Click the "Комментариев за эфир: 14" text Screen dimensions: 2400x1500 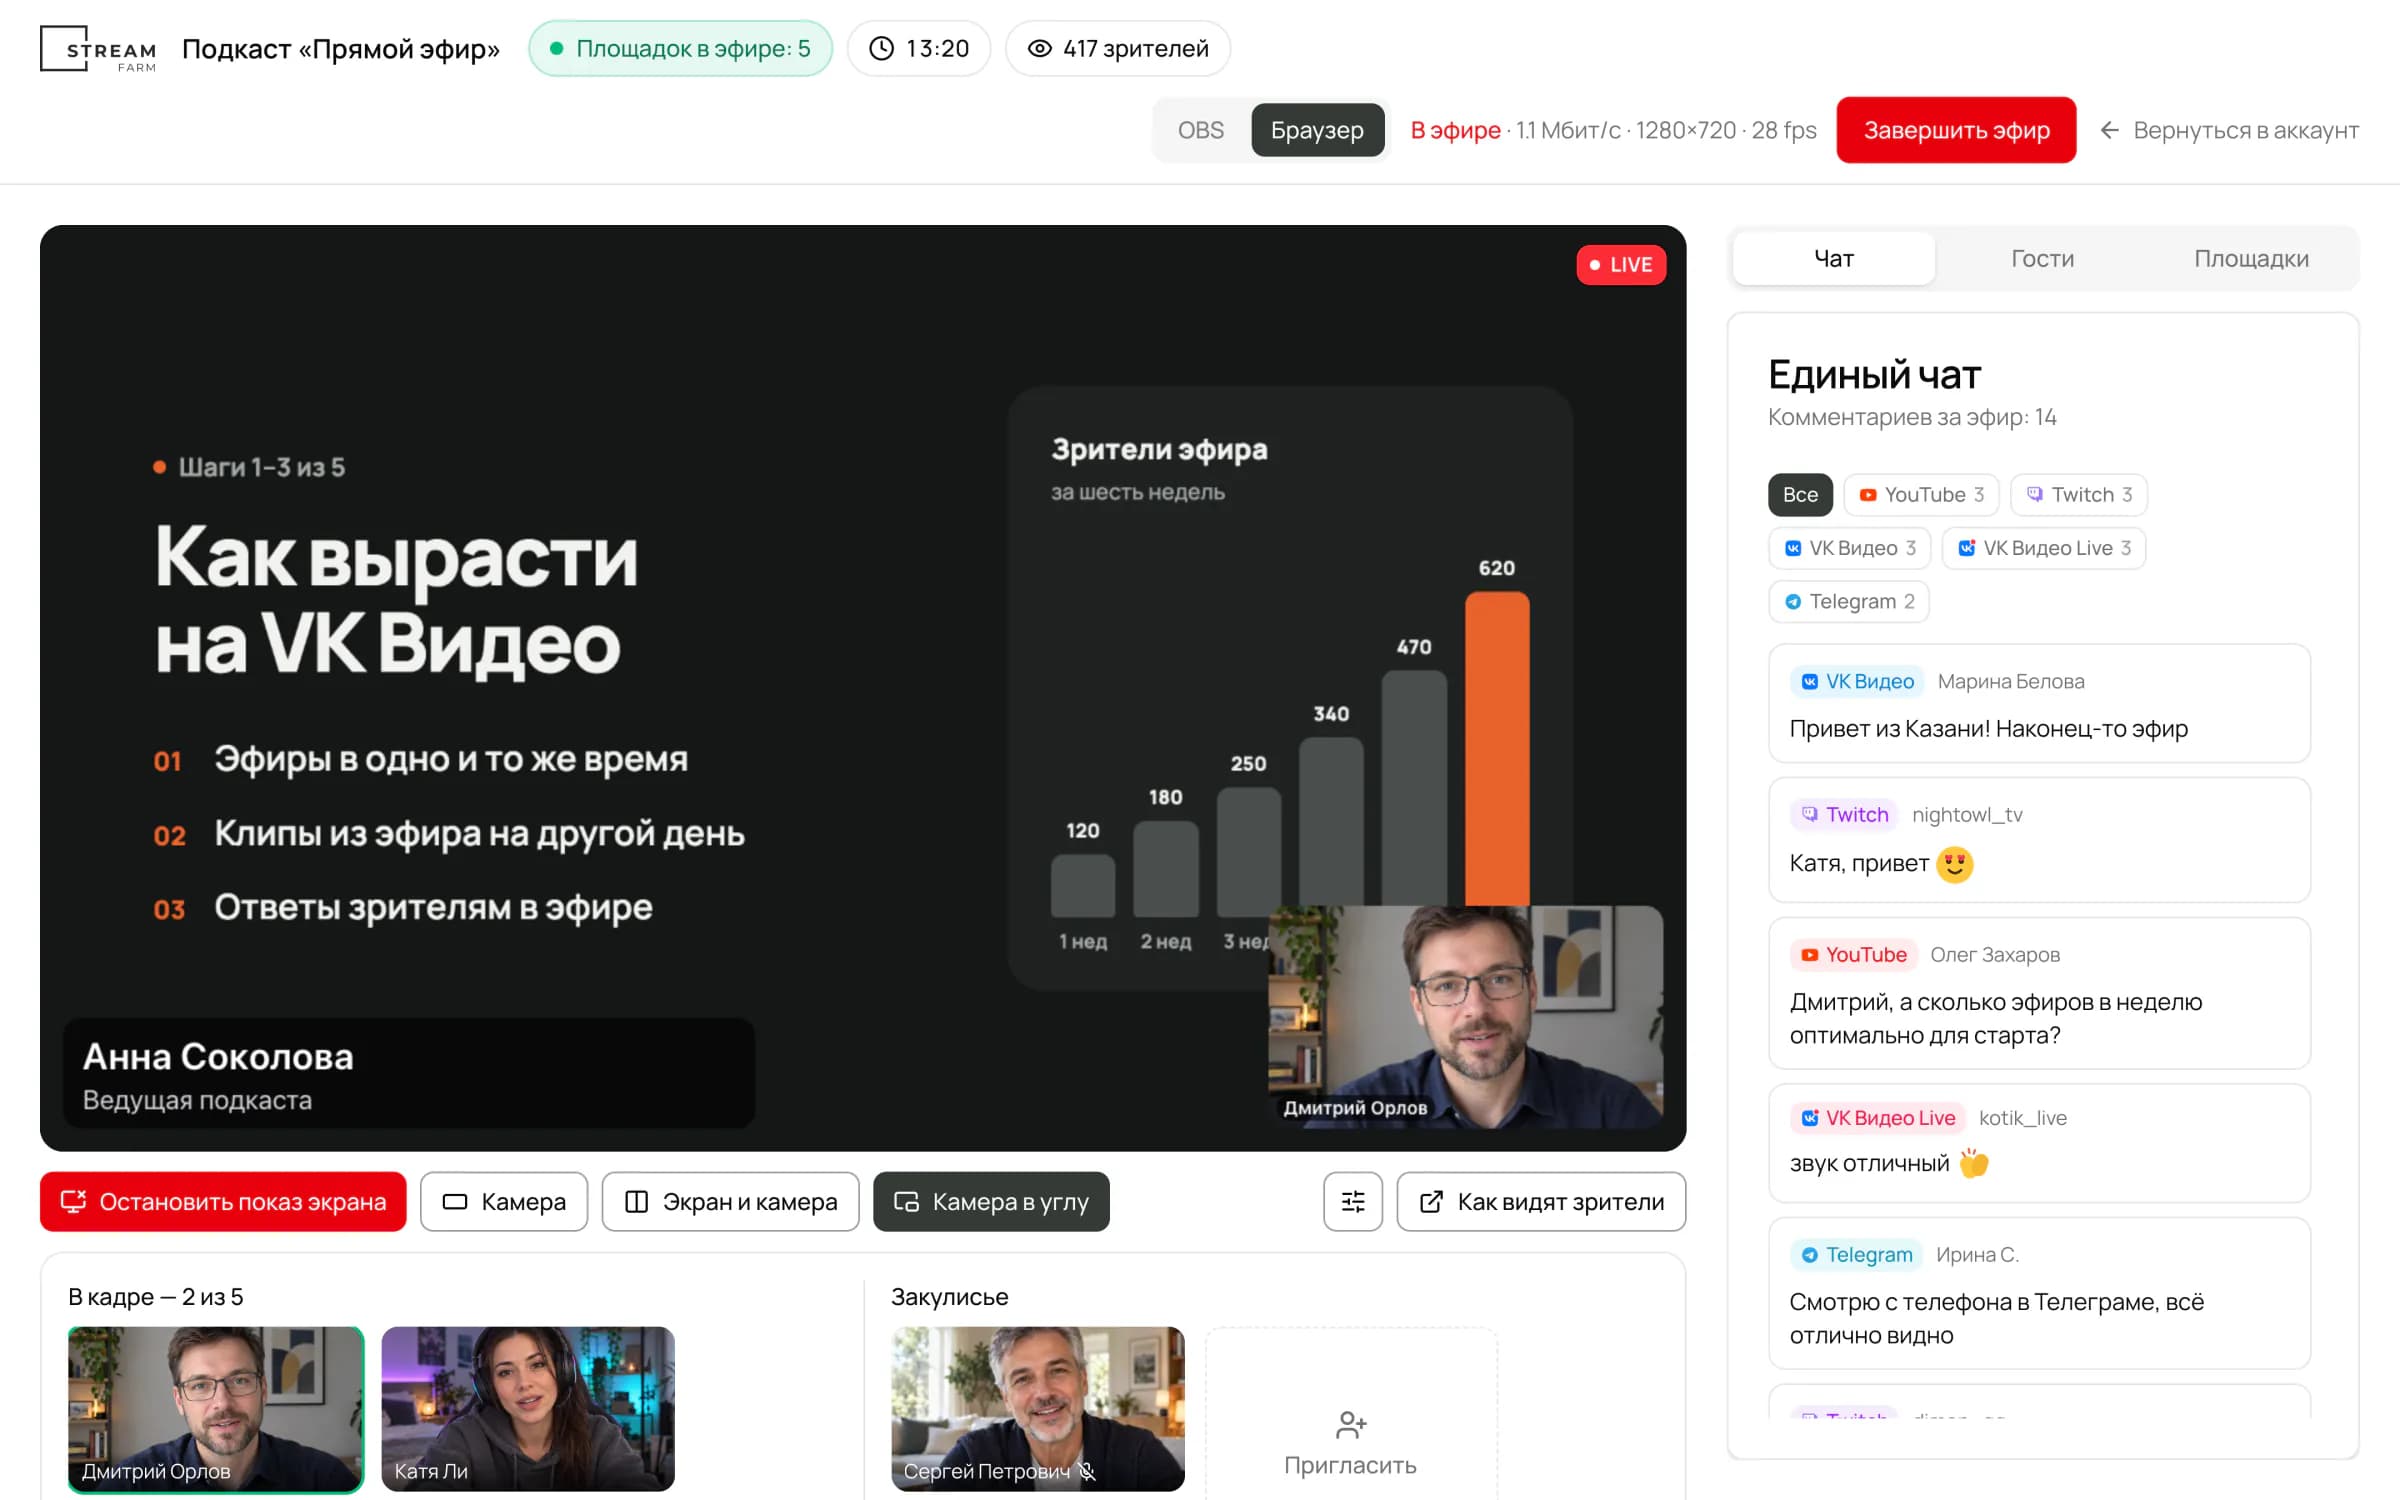point(1912,417)
